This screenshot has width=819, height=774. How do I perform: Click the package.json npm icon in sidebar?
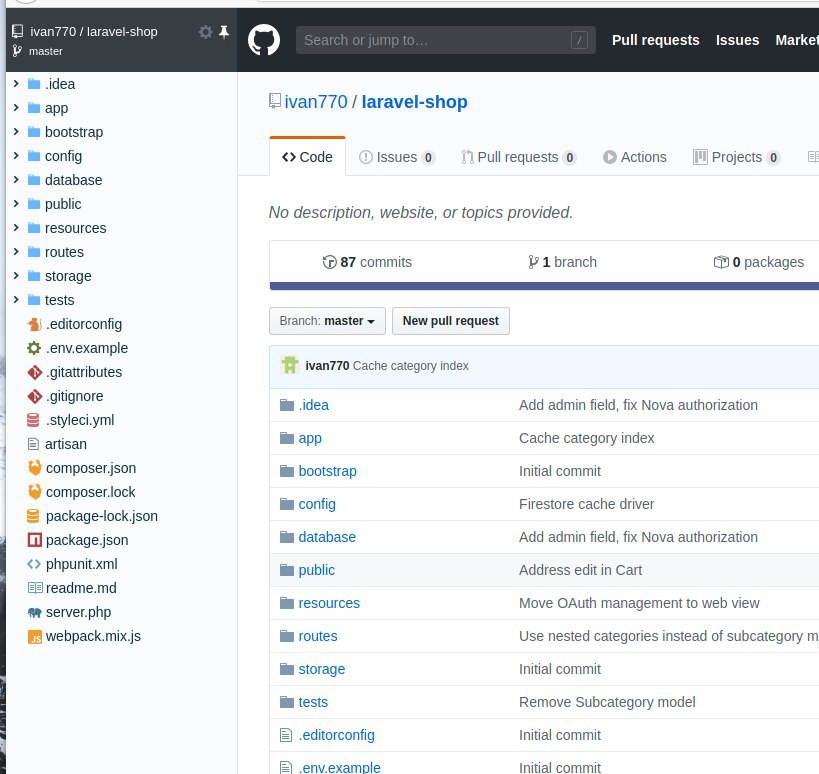coord(34,540)
